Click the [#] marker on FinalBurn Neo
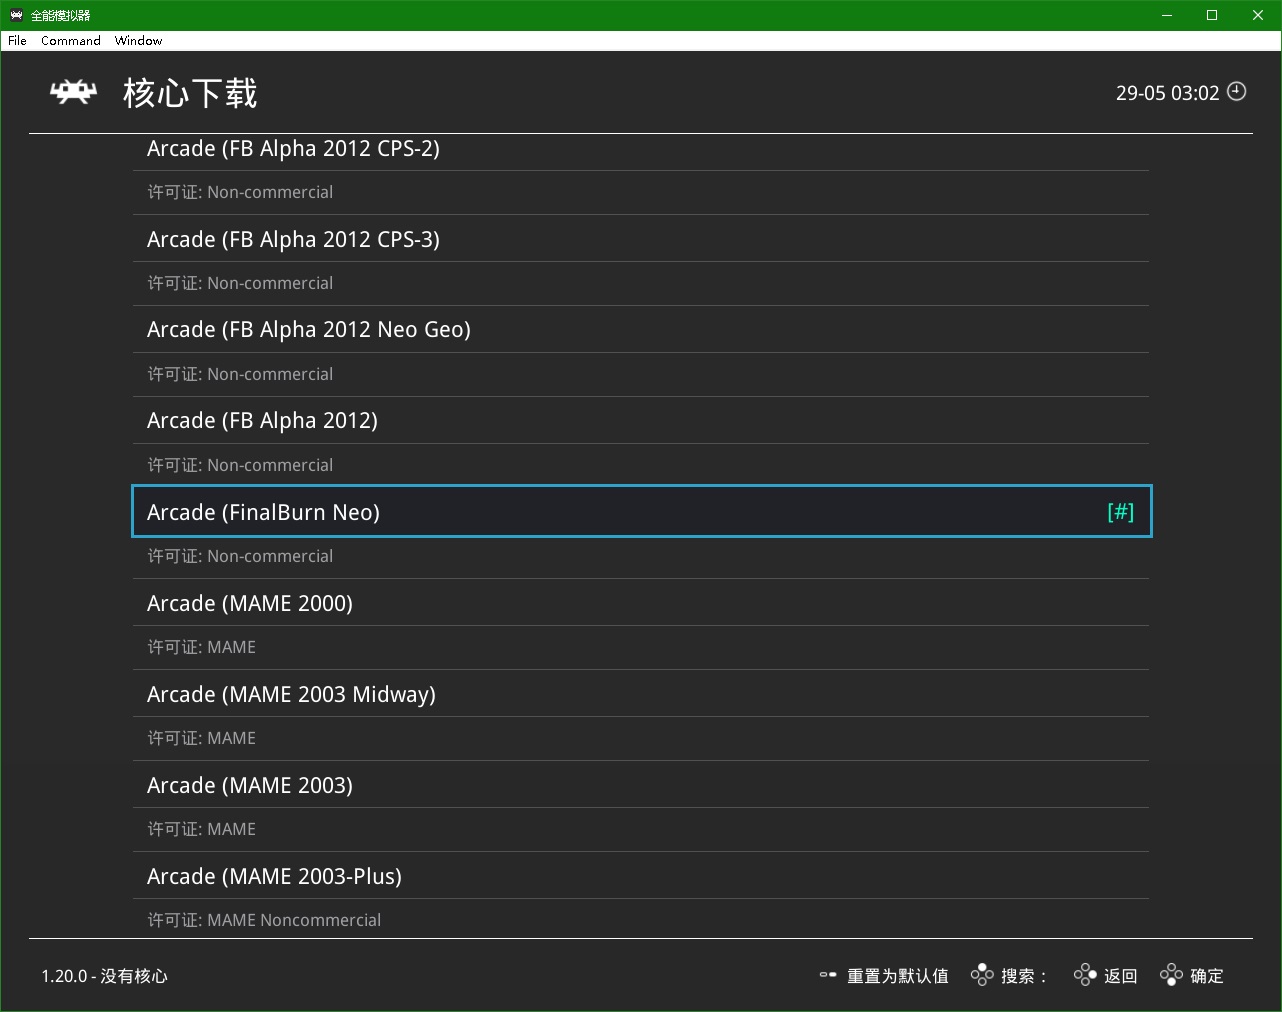 coord(1120,512)
